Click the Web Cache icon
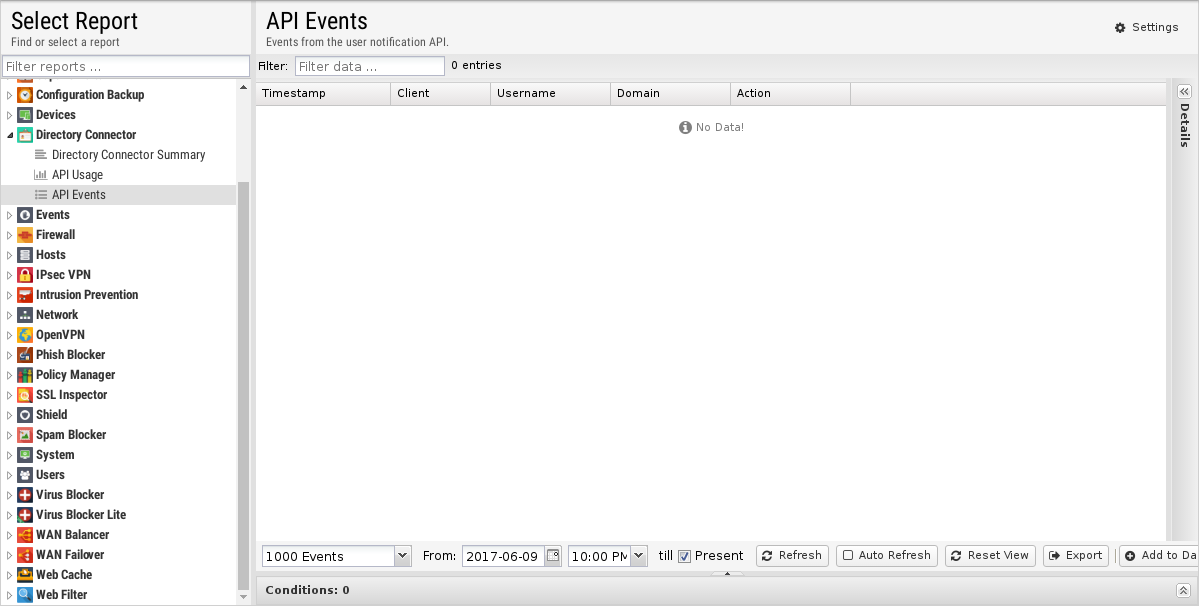The image size is (1199, 606). 25,575
